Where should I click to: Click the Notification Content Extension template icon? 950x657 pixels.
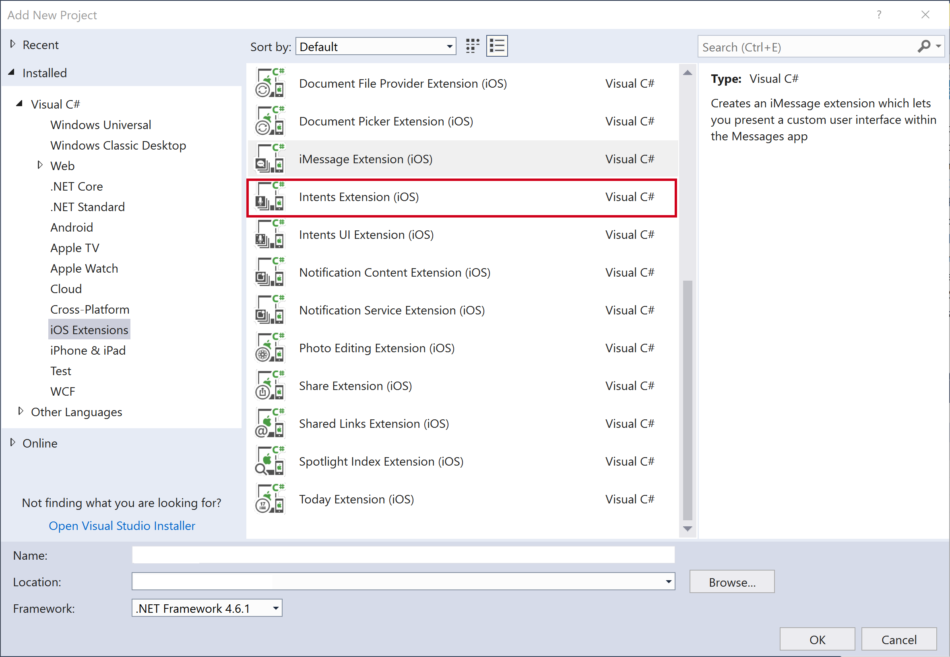pos(270,272)
